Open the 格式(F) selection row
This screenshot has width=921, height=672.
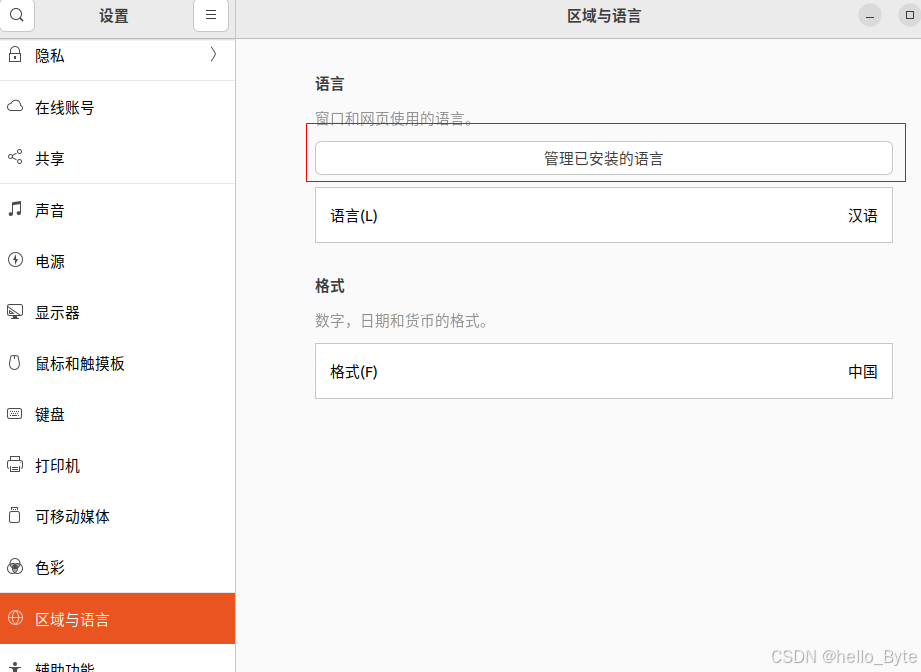click(603, 372)
